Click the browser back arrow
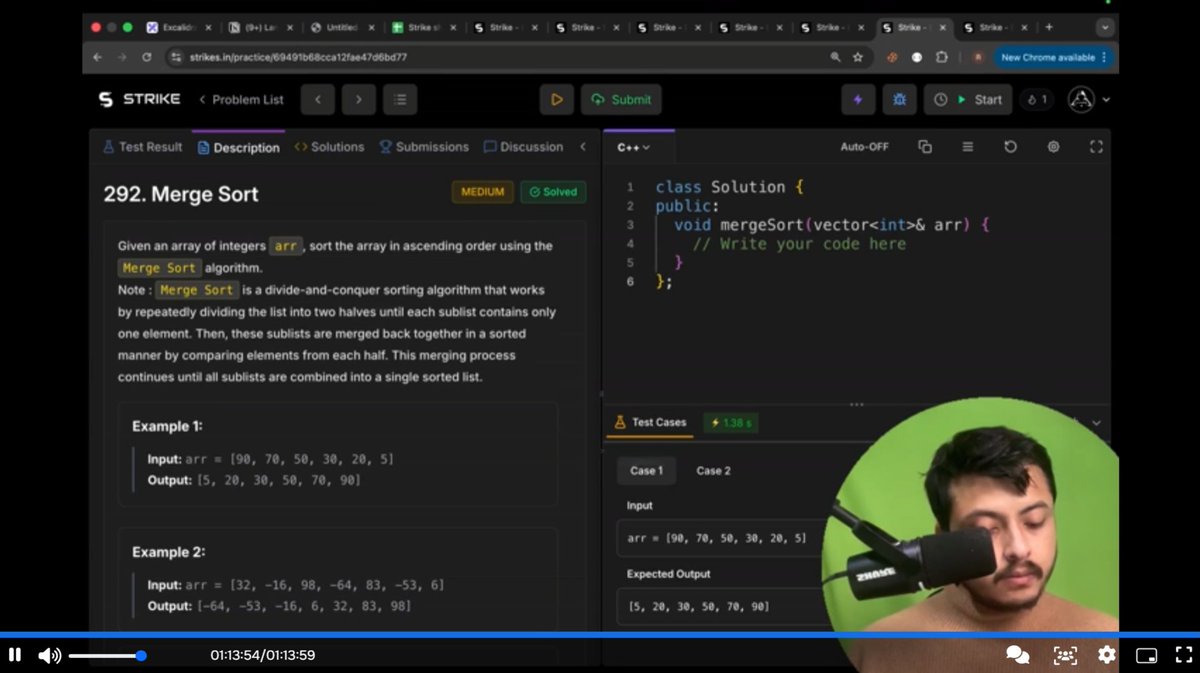This screenshot has width=1200, height=673. [97, 58]
